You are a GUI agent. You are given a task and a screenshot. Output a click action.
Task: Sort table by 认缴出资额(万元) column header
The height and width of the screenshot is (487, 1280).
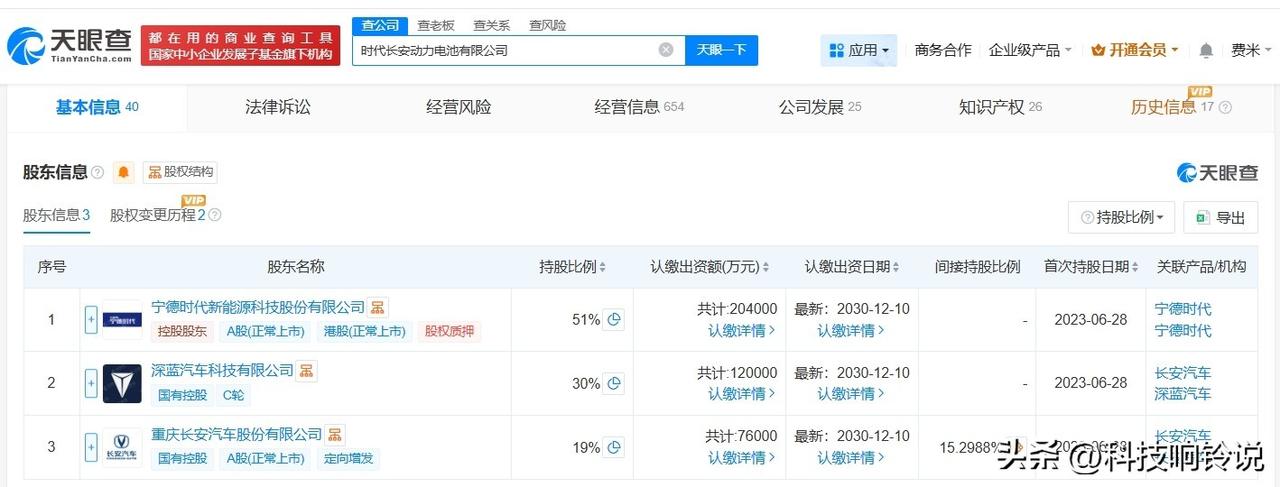click(x=710, y=267)
